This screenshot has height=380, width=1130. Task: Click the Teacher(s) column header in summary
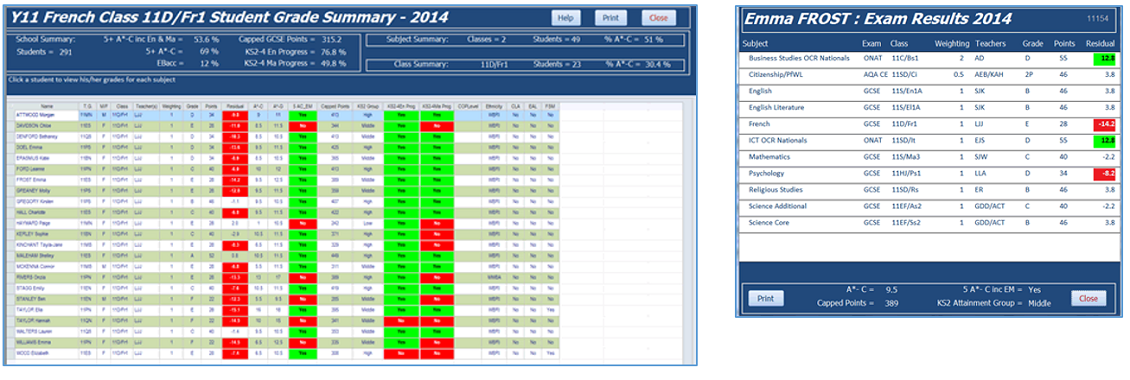(146, 106)
